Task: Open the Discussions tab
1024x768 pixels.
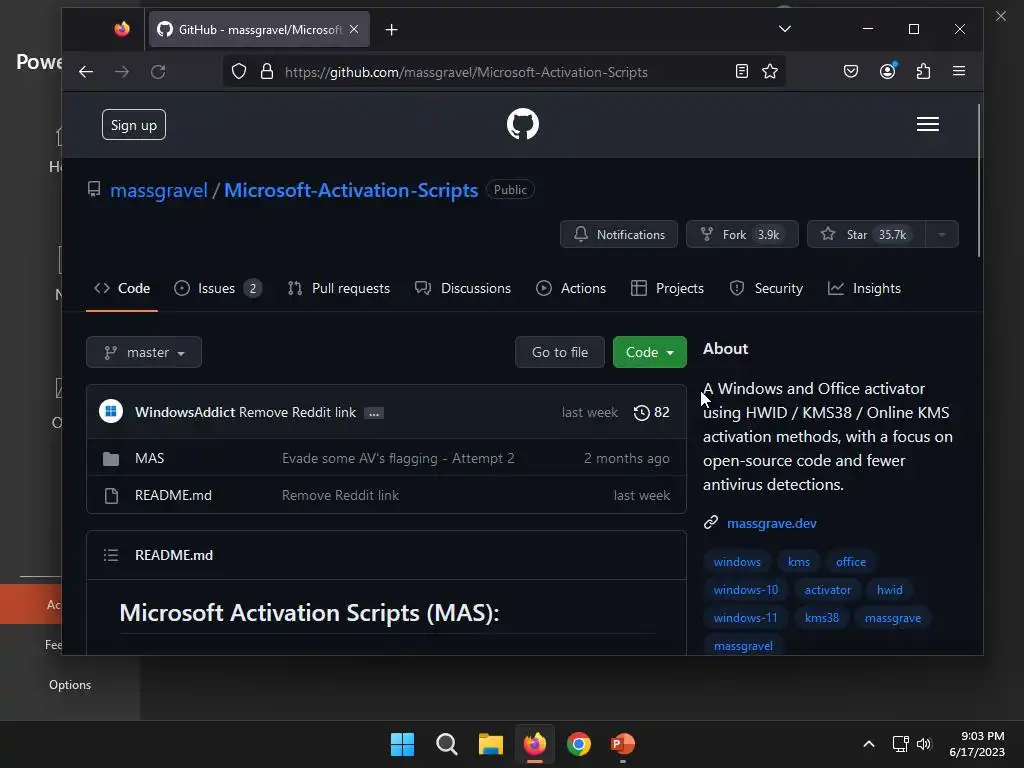Action: (x=463, y=288)
